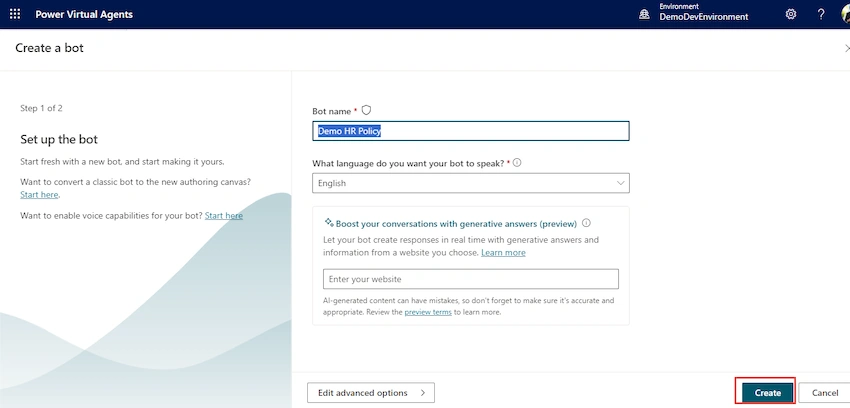Image resolution: width=850 pixels, height=408 pixels.
Task: Click the Cancel button
Action: click(x=825, y=393)
